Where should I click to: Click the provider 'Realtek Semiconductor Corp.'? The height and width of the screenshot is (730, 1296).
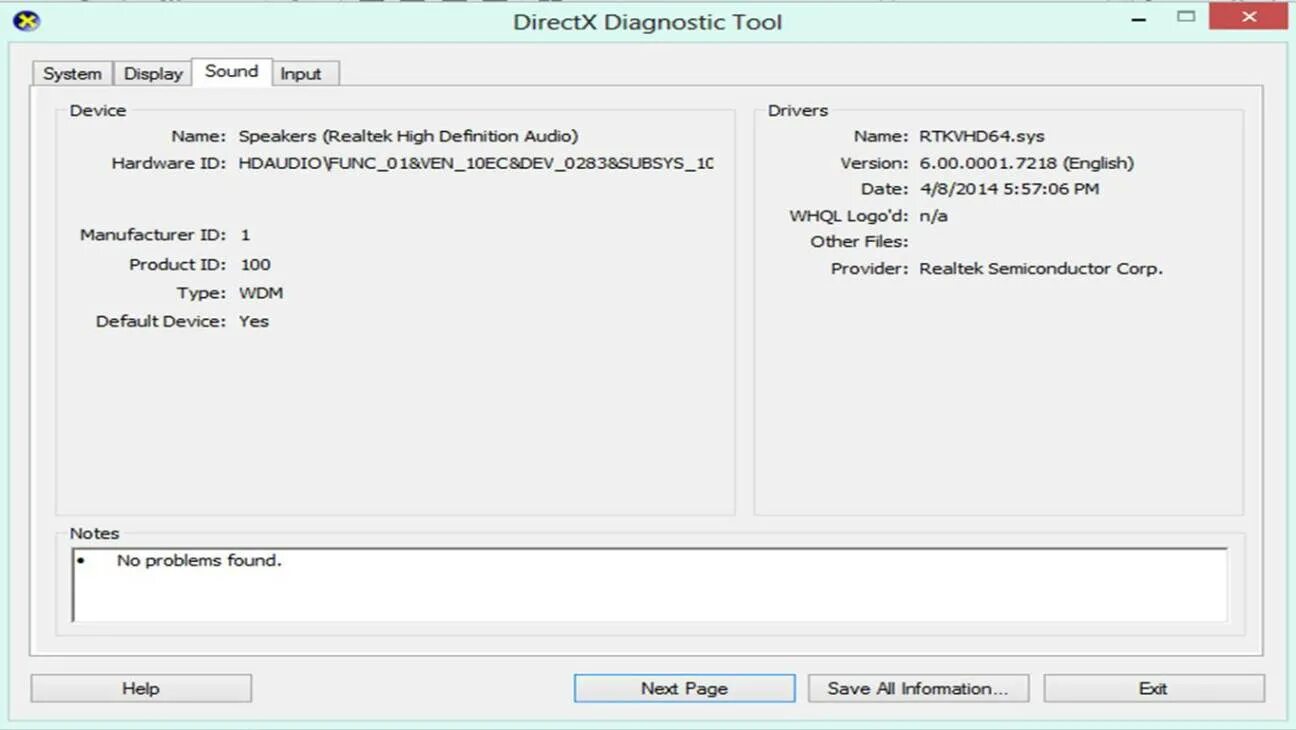pos(1041,268)
